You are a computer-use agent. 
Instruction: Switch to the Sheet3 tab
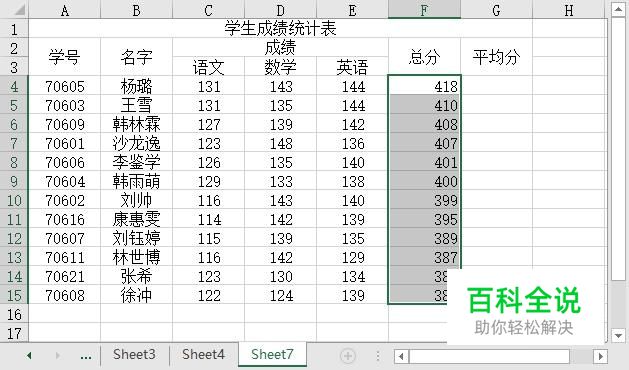pos(134,355)
